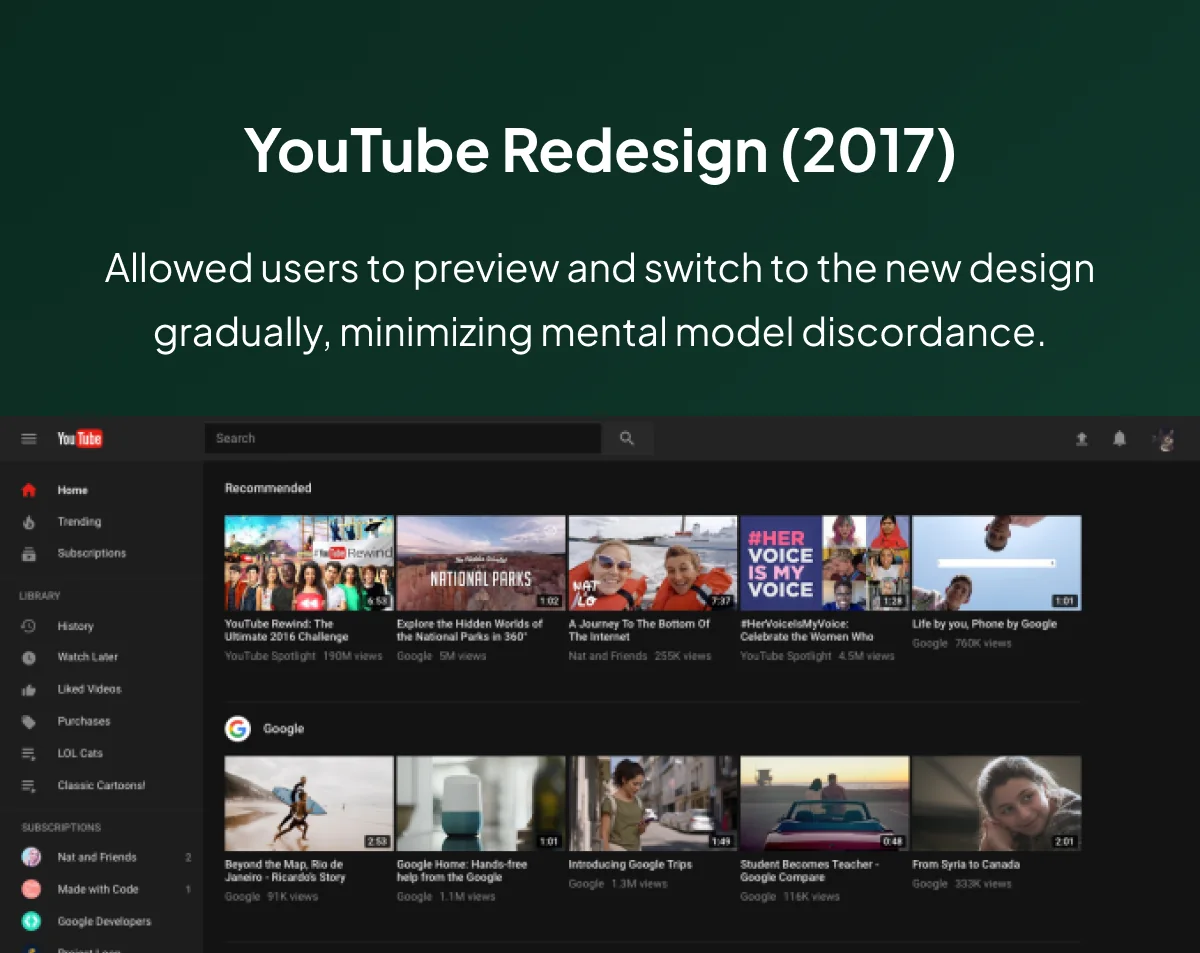
Task: Play Beyond the Map, Rio thumbnail
Action: click(309, 803)
